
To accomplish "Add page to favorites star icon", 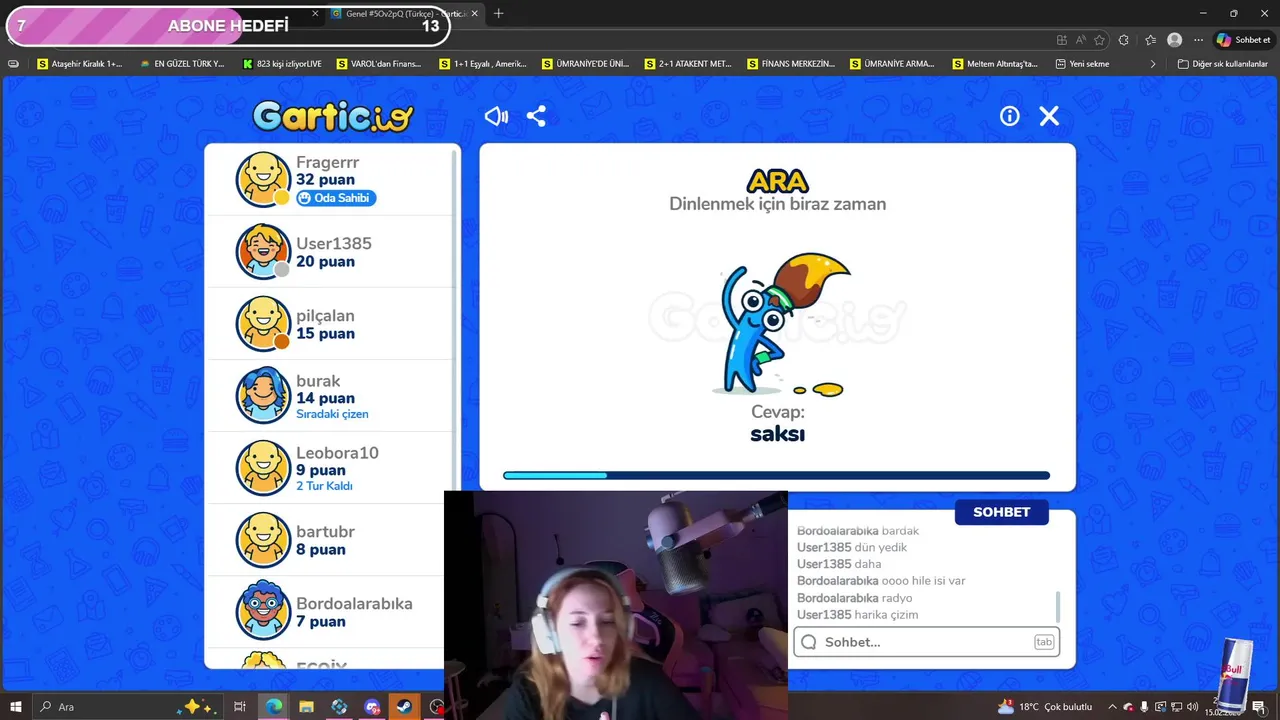I will click(x=1099, y=40).
